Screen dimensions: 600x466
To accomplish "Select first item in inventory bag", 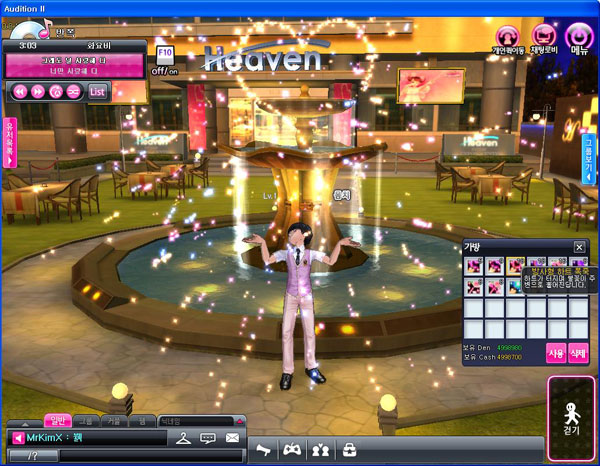I will [473, 266].
